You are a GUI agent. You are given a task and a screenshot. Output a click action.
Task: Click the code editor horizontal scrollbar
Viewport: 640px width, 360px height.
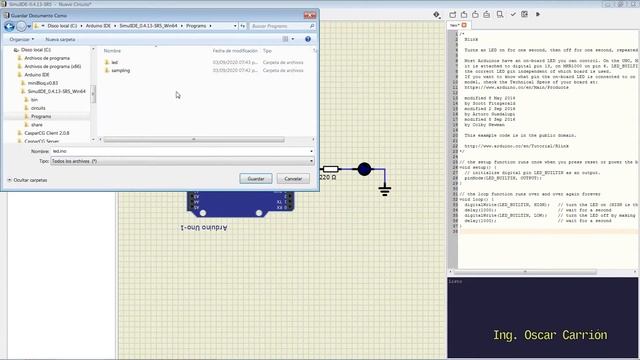click(x=525, y=272)
